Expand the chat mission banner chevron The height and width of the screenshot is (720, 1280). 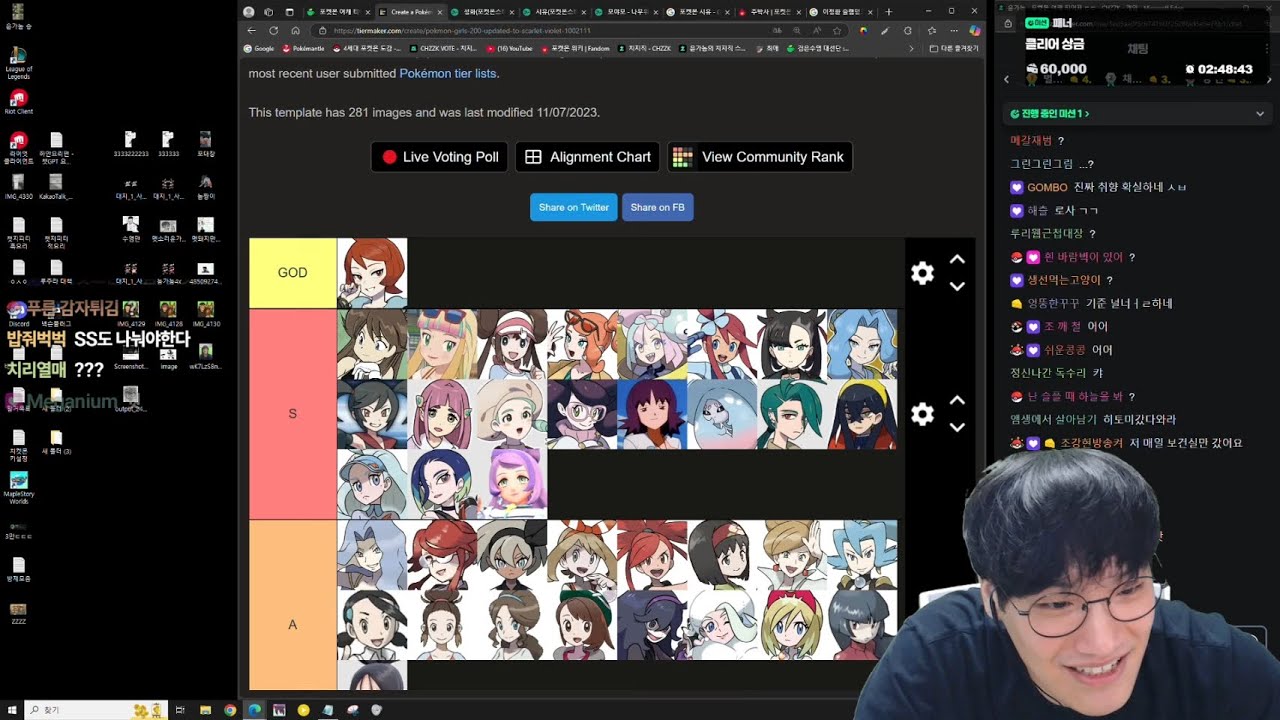tap(1260, 114)
